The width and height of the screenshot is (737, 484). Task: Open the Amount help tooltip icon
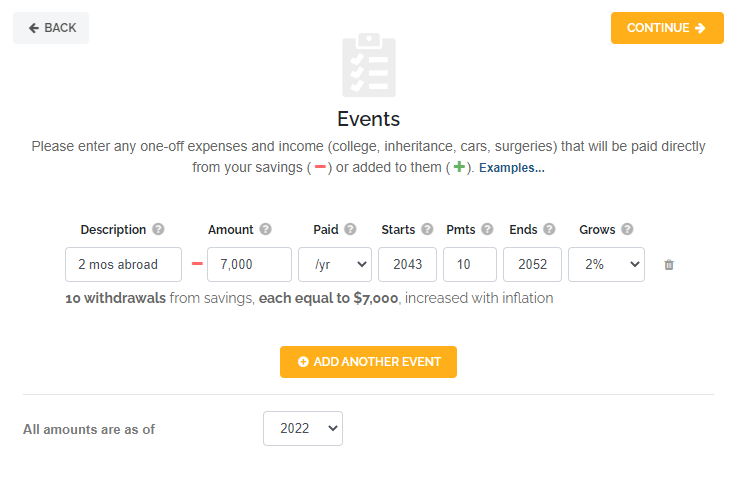pos(266,229)
